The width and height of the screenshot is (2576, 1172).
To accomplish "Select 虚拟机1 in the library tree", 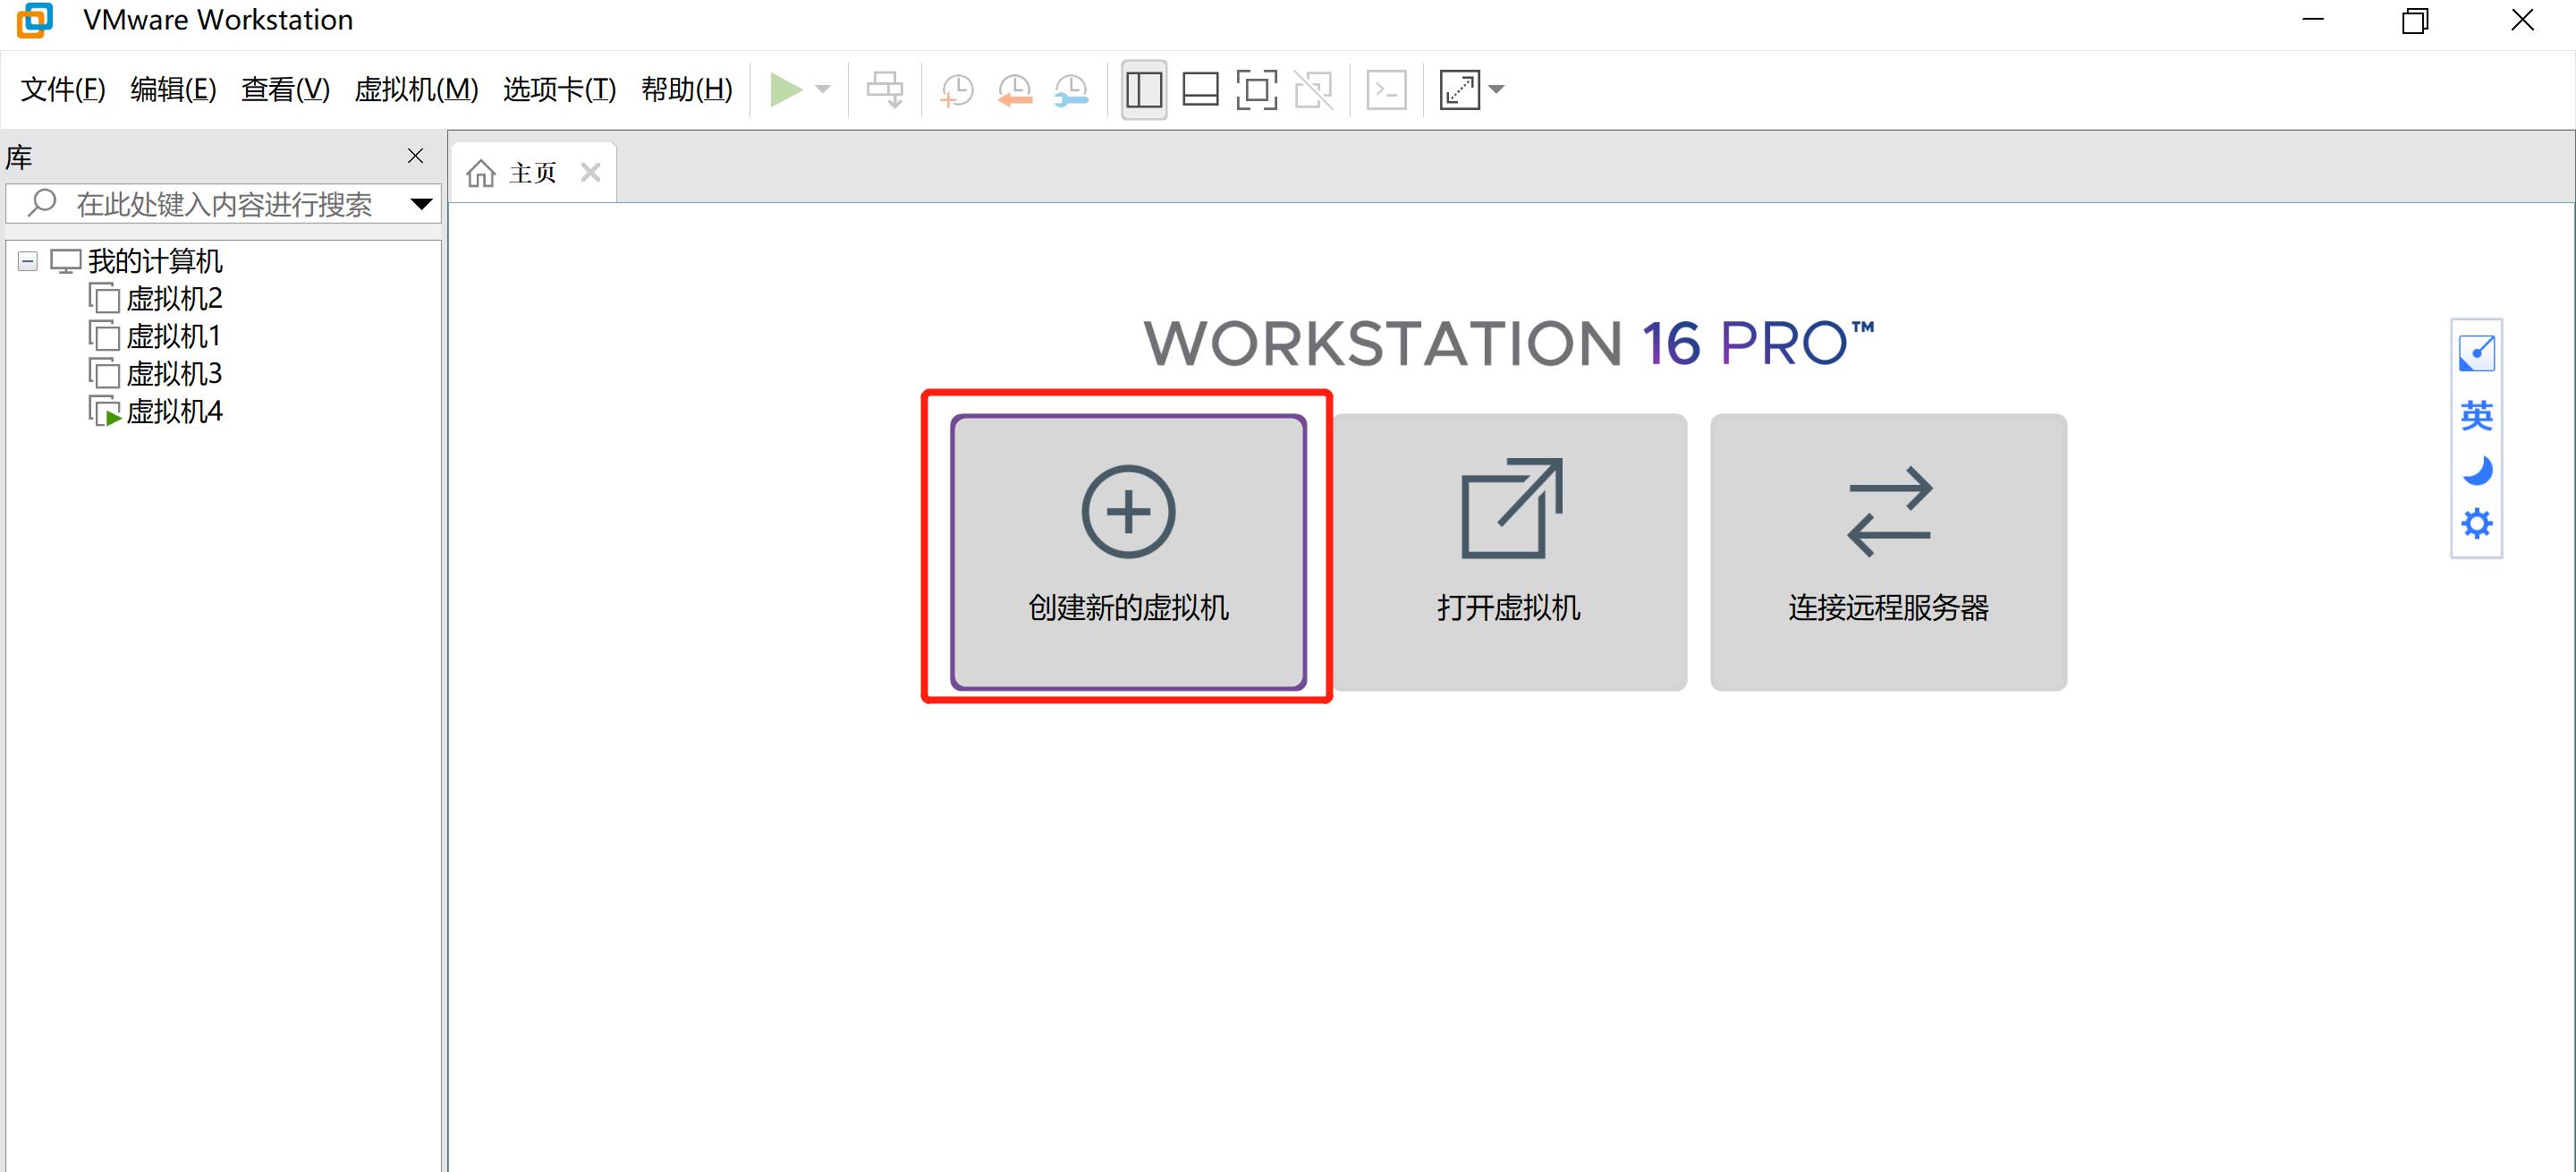I will coord(155,336).
